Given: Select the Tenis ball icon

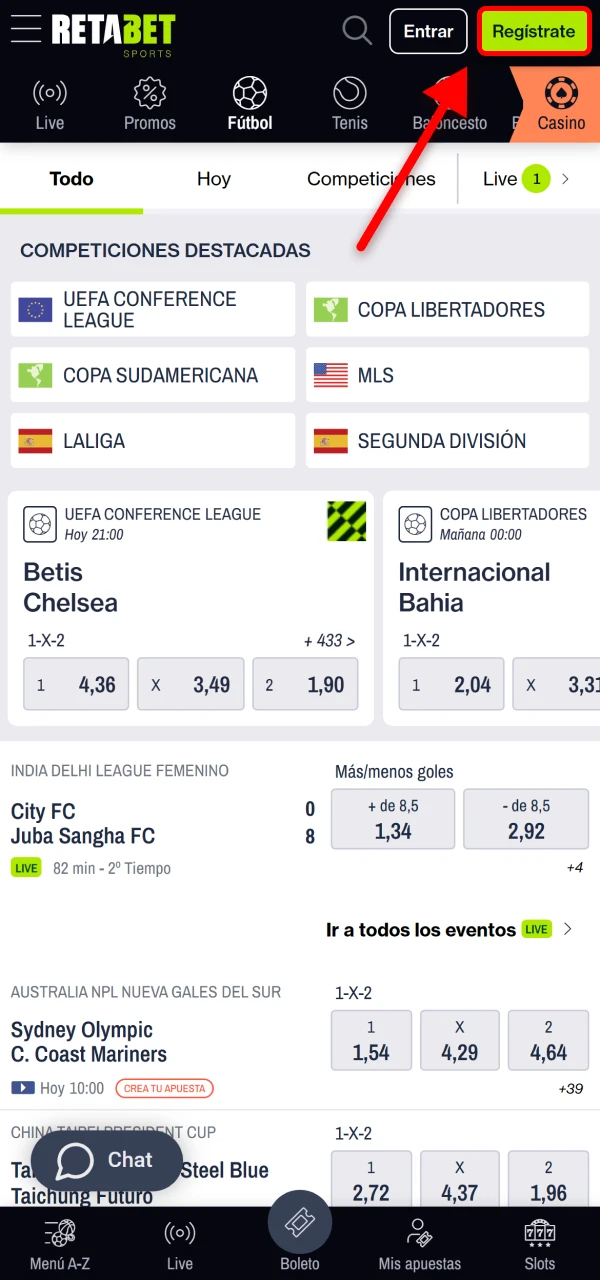Looking at the screenshot, I should [x=350, y=94].
